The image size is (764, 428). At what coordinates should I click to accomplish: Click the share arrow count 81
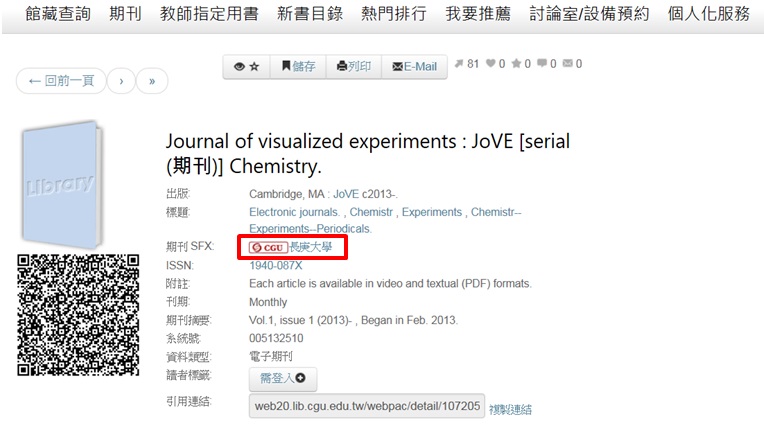(467, 64)
